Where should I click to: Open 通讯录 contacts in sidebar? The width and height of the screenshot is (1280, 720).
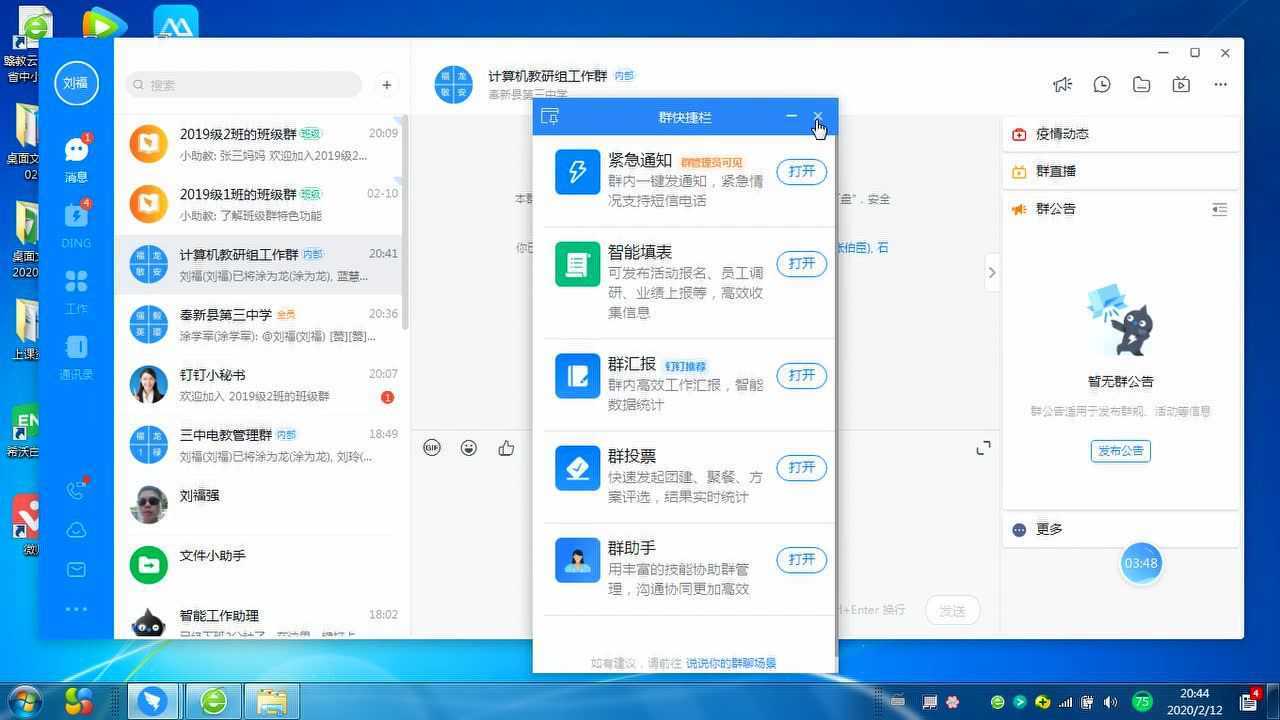click(76, 349)
